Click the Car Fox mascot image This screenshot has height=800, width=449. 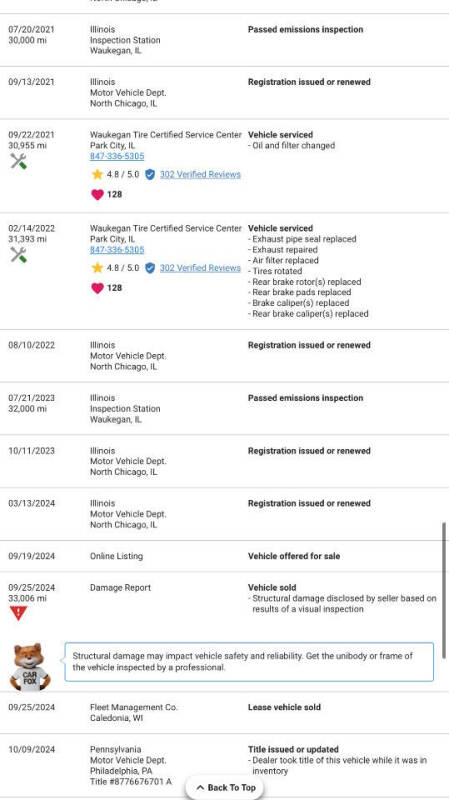tap(30, 667)
